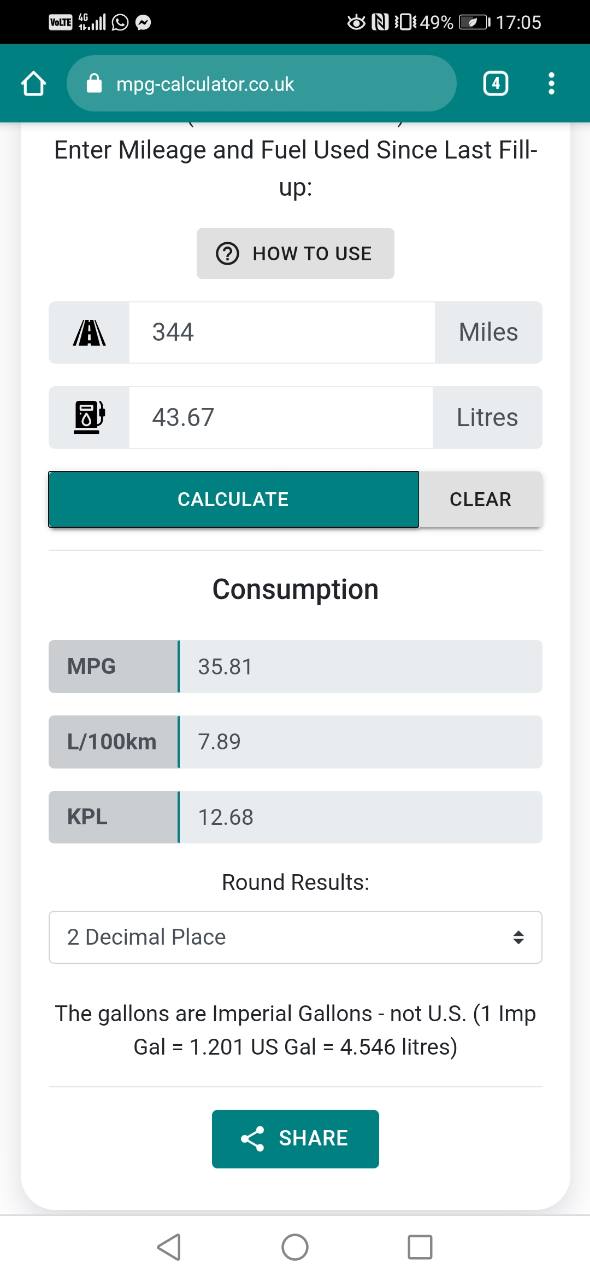Screen dimensions: 590x1280
Task: Tap the mpg-calculator.co.uk address bar
Action: pos(261,84)
